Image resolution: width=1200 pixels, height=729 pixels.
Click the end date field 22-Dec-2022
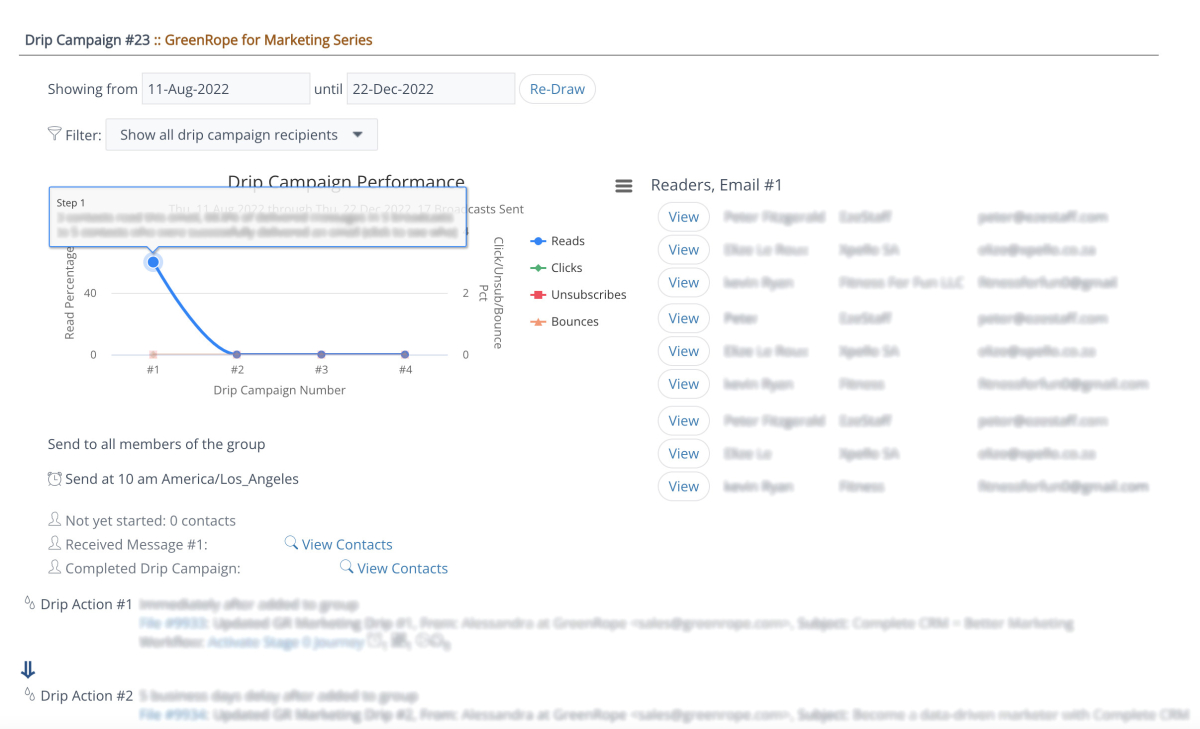(430, 89)
